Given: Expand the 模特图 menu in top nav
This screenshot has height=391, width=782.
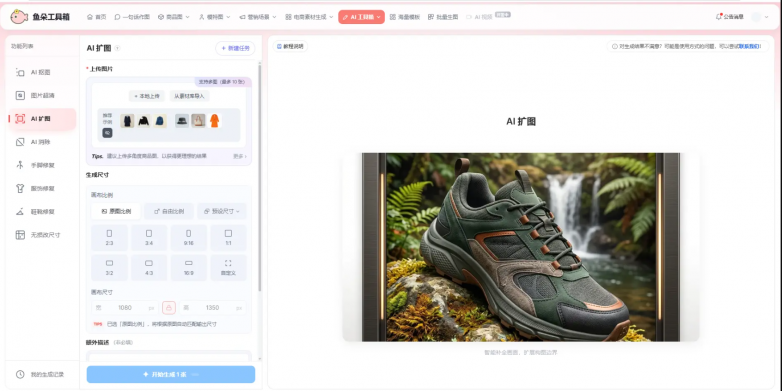Looking at the screenshot, I should [x=214, y=17].
